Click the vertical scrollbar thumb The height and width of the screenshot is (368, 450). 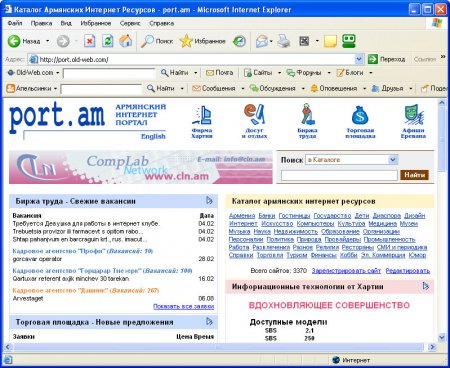click(x=442, y=139)
